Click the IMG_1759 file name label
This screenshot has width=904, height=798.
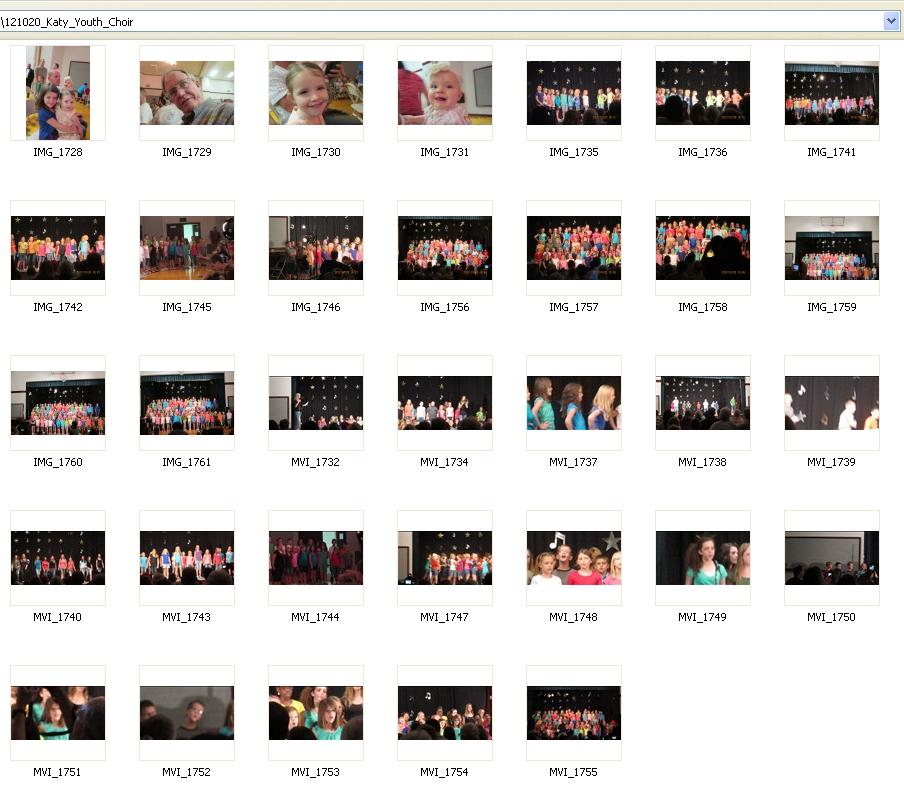(832, 307)
